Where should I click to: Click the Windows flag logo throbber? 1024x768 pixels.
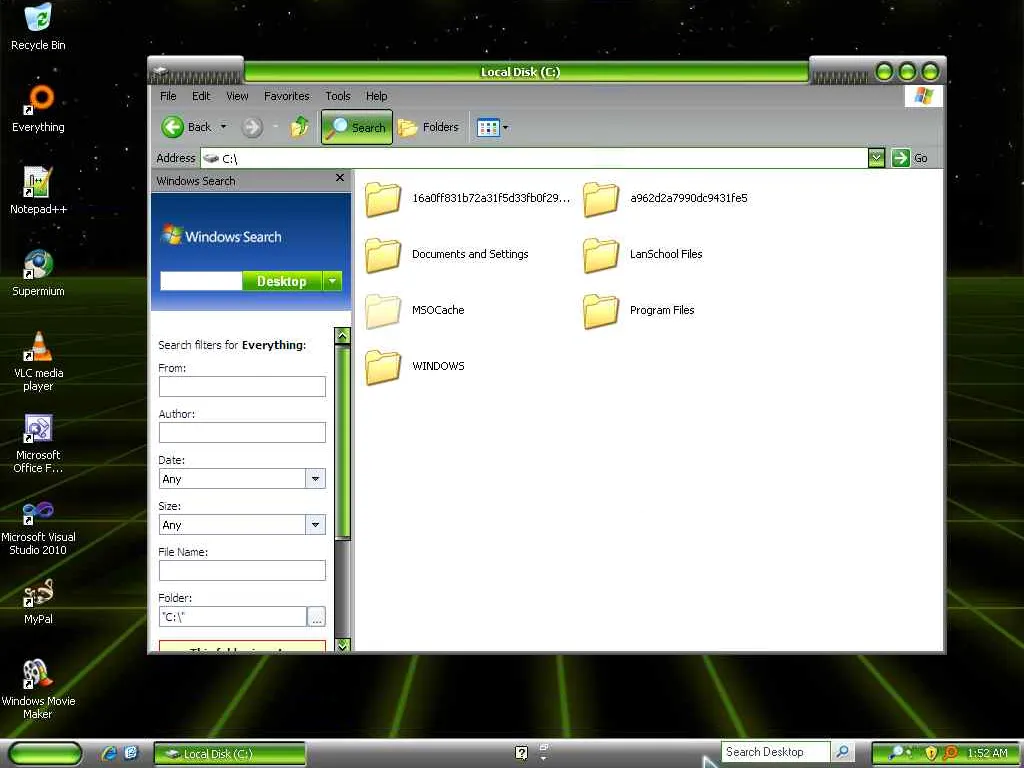tap(923, 96)
